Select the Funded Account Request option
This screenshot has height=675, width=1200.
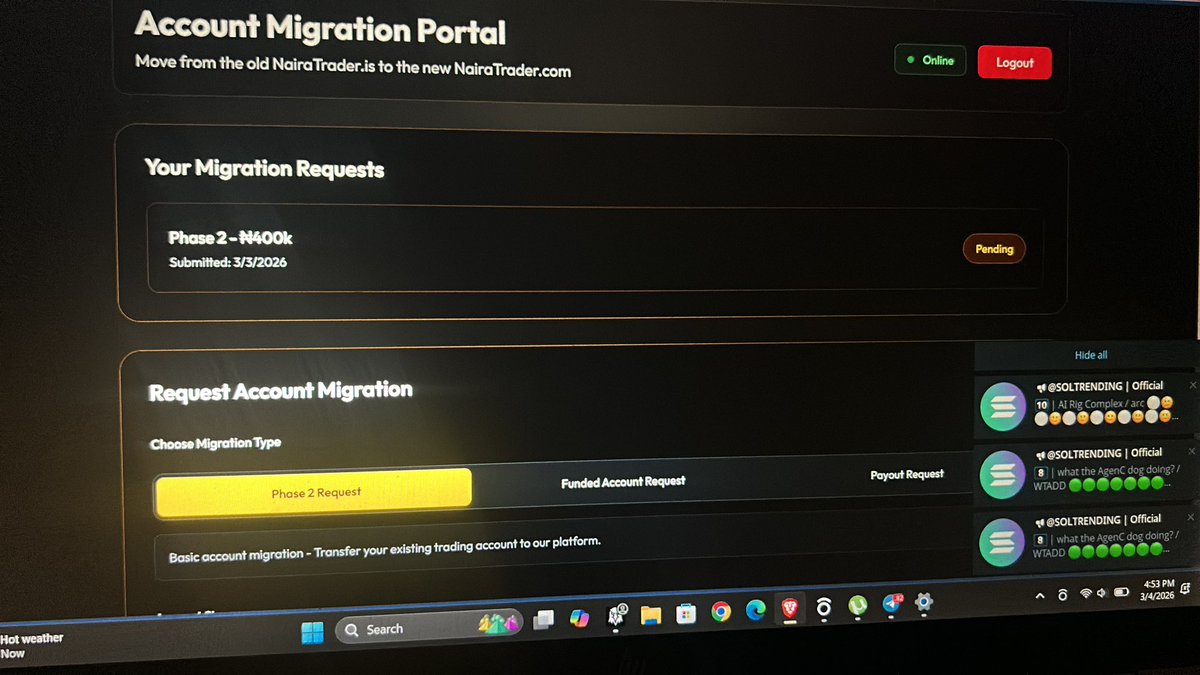(623, 482)
